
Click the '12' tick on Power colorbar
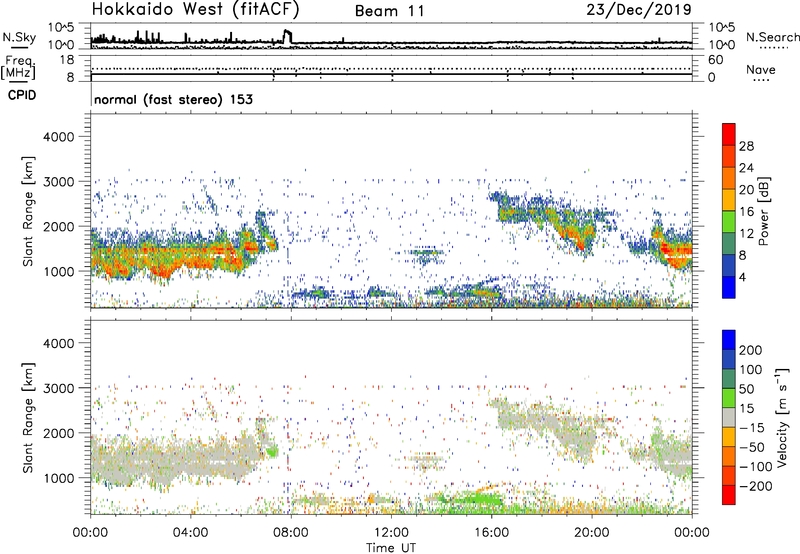[746, 234]
